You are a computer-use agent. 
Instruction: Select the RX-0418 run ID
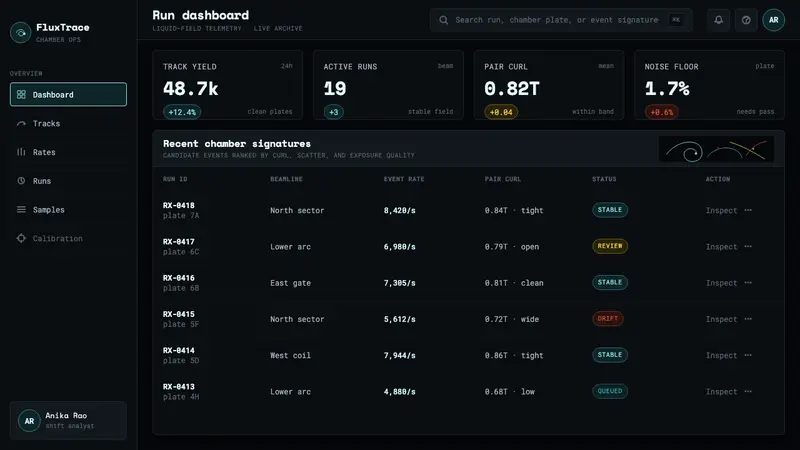tap(179, 206)
